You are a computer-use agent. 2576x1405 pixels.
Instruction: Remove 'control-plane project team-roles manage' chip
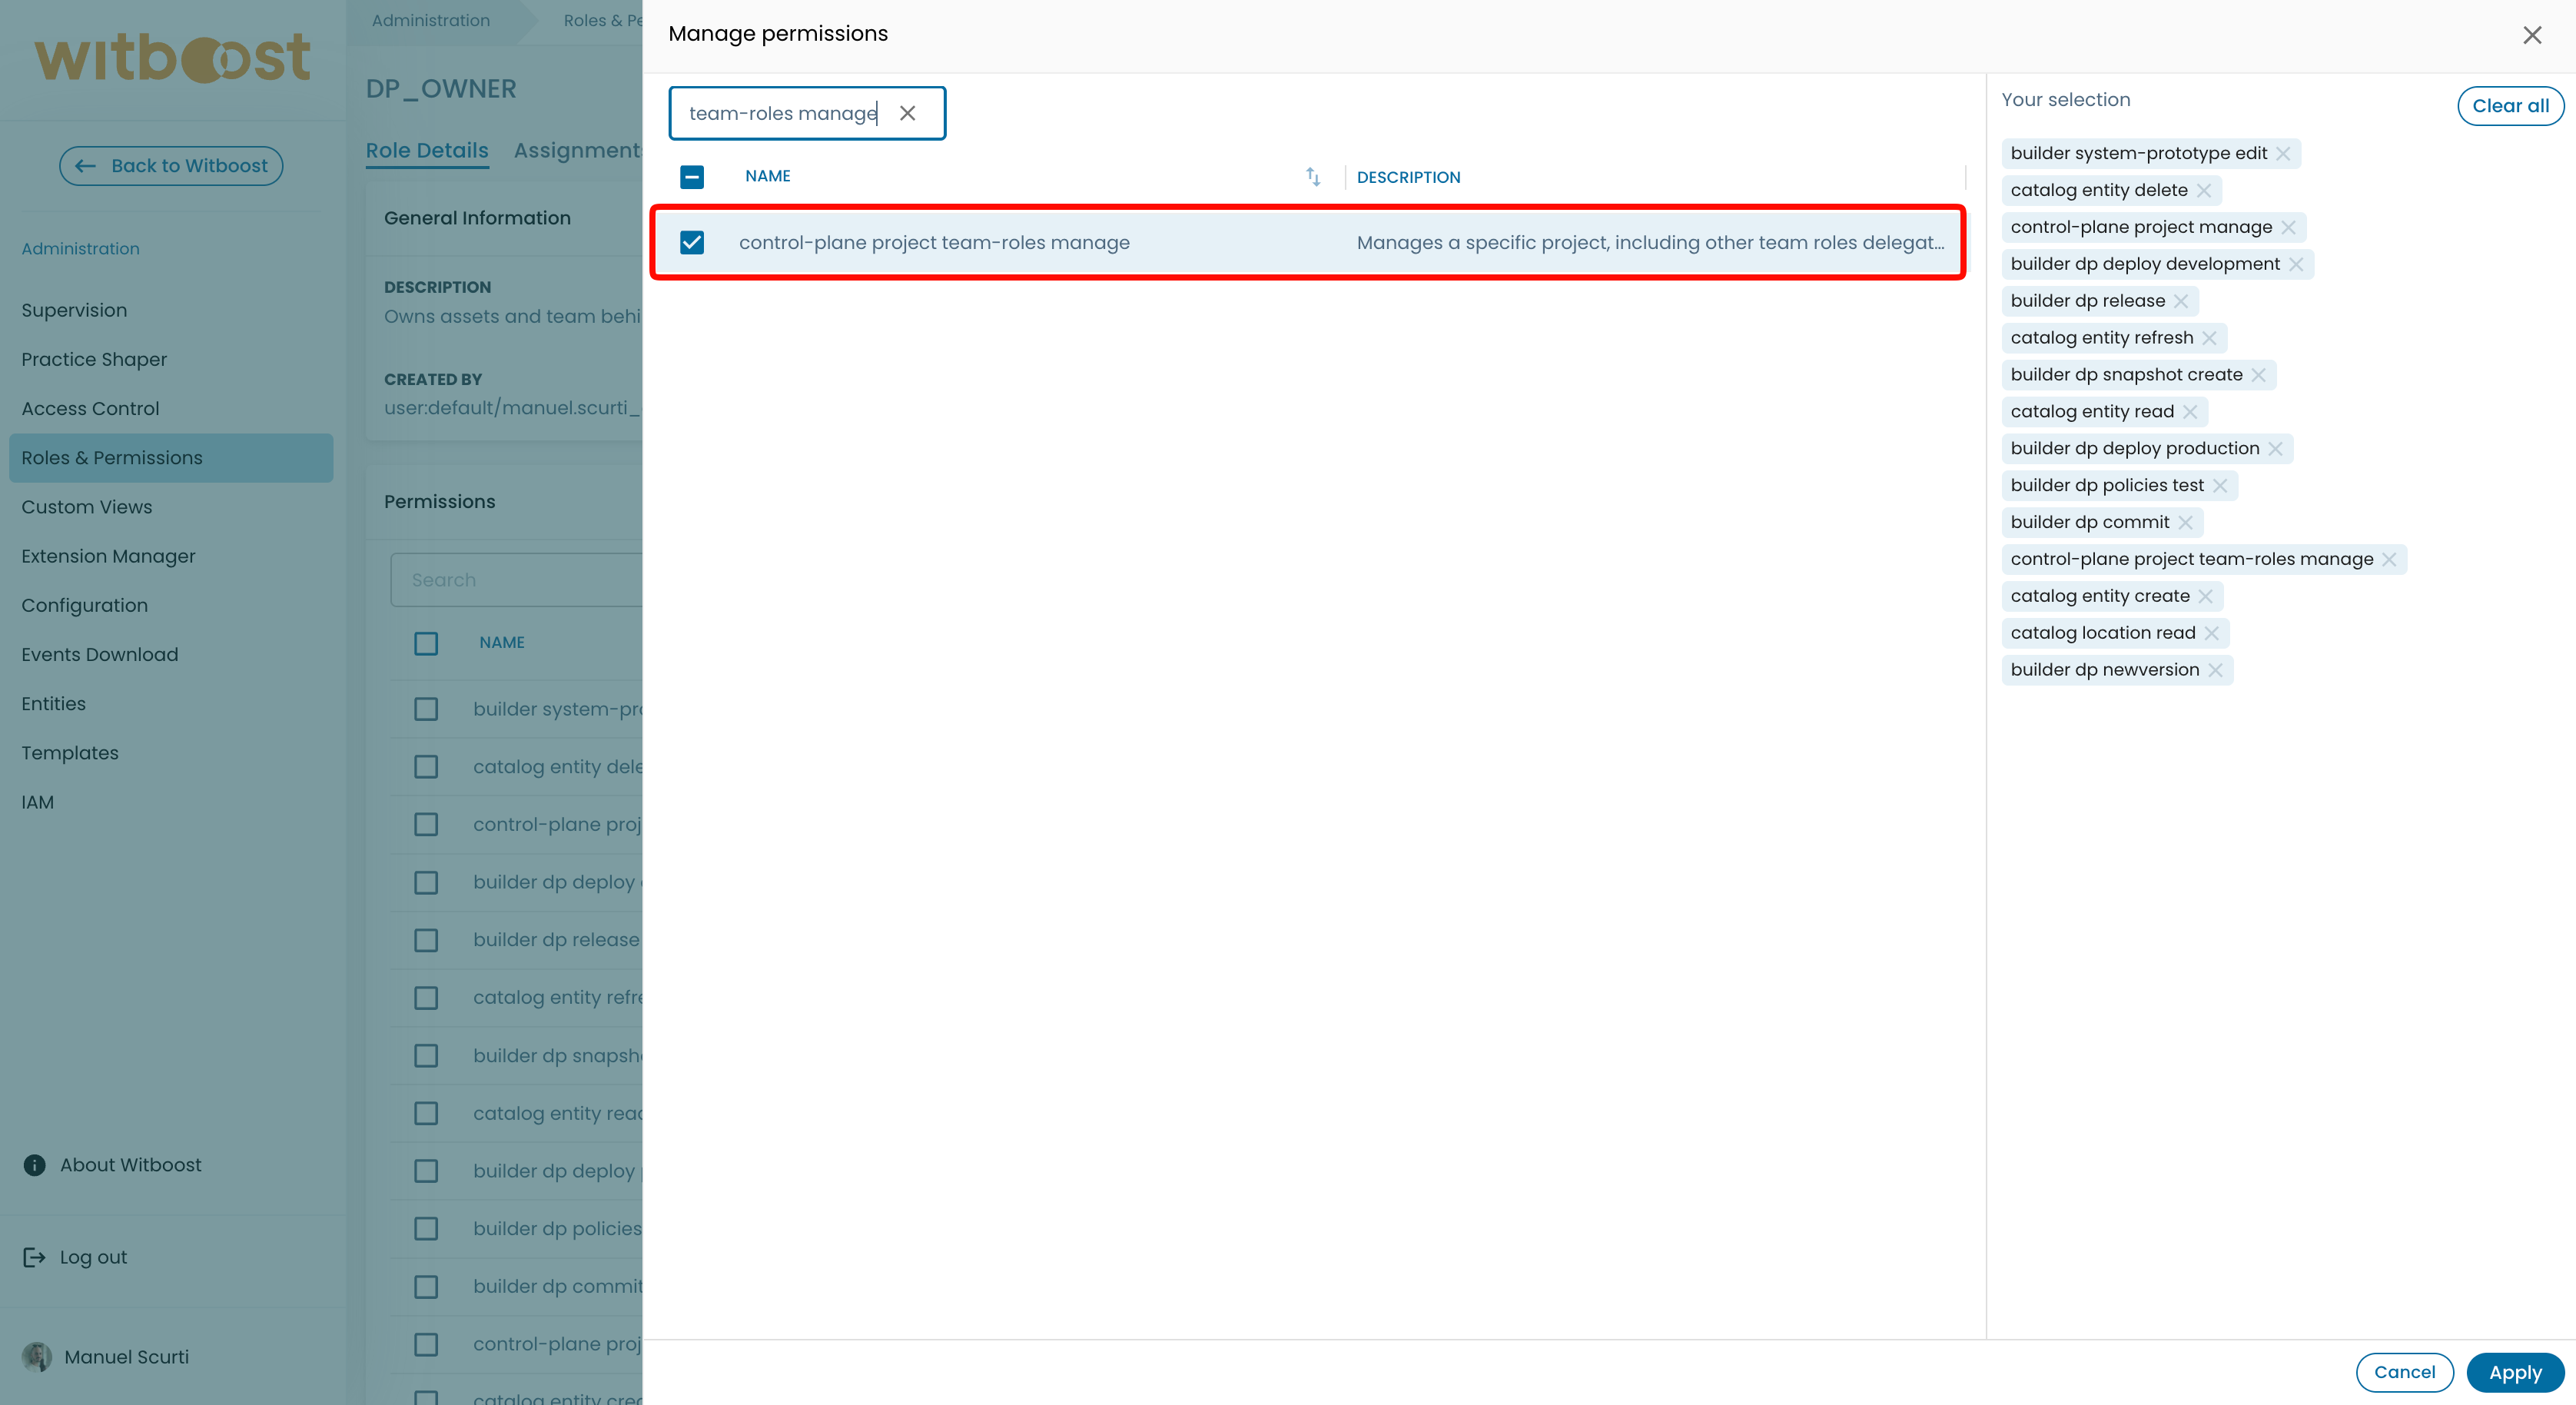pos(2389,559)
